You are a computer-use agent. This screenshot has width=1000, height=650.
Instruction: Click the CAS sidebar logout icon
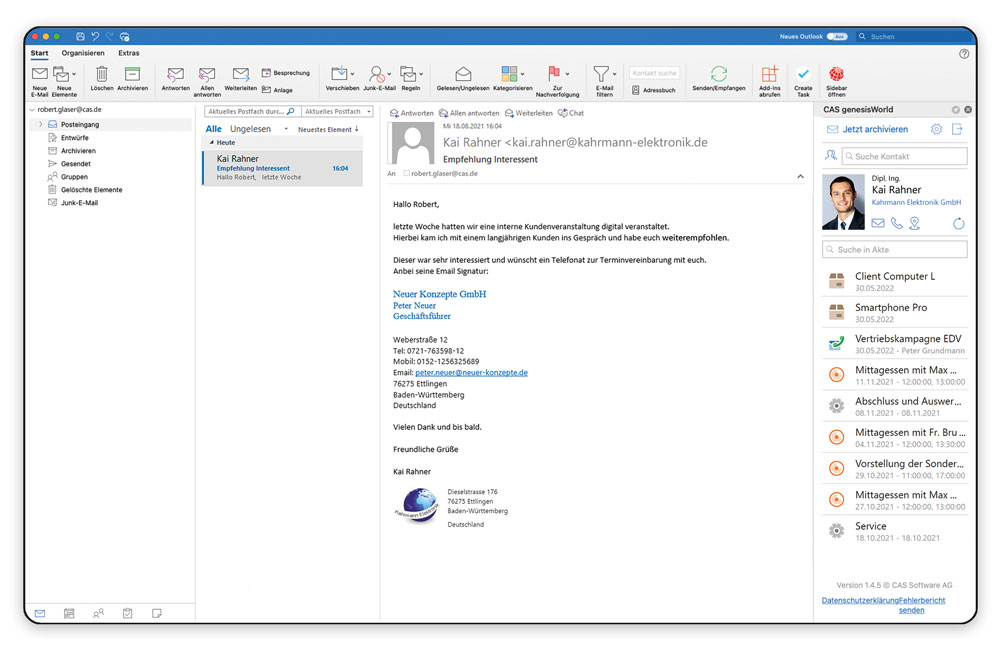(957, 129)
